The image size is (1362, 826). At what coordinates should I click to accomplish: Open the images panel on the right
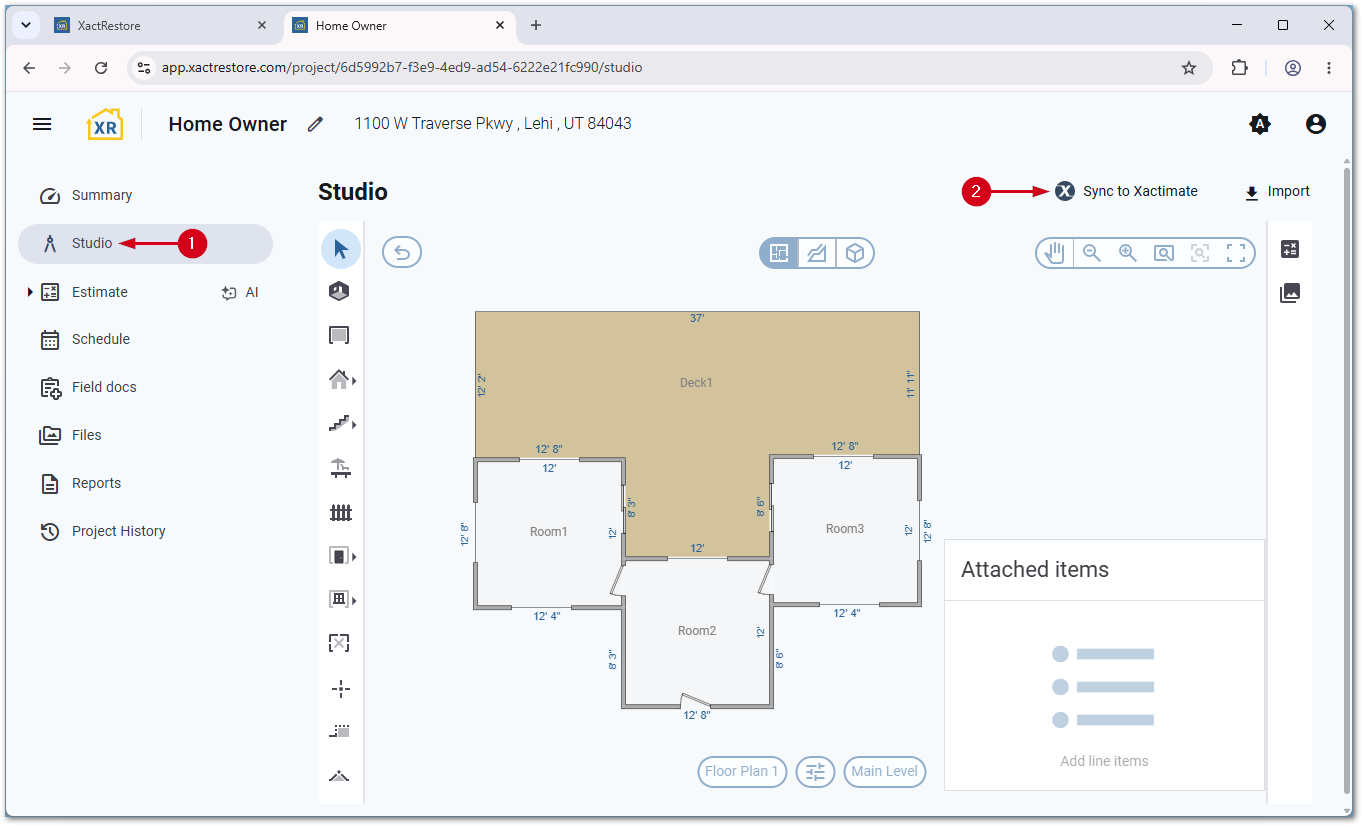[x=1290, y=293]
